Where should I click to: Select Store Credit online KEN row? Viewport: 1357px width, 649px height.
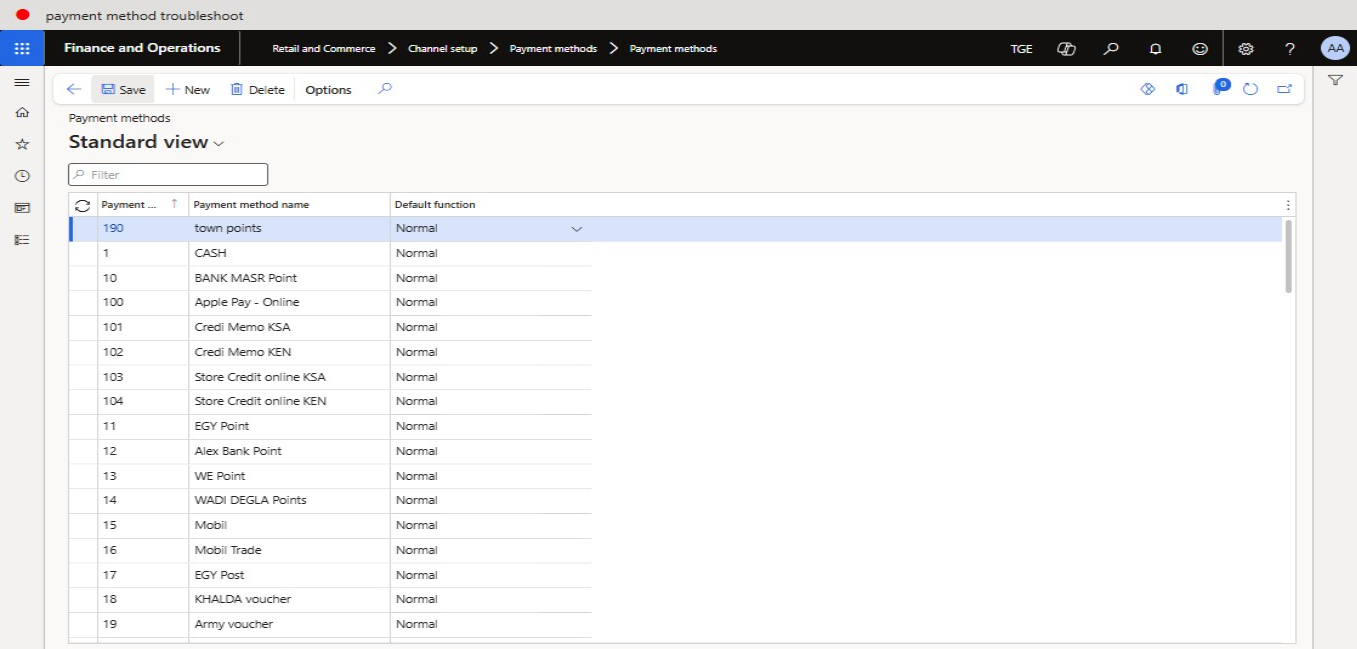330,401
